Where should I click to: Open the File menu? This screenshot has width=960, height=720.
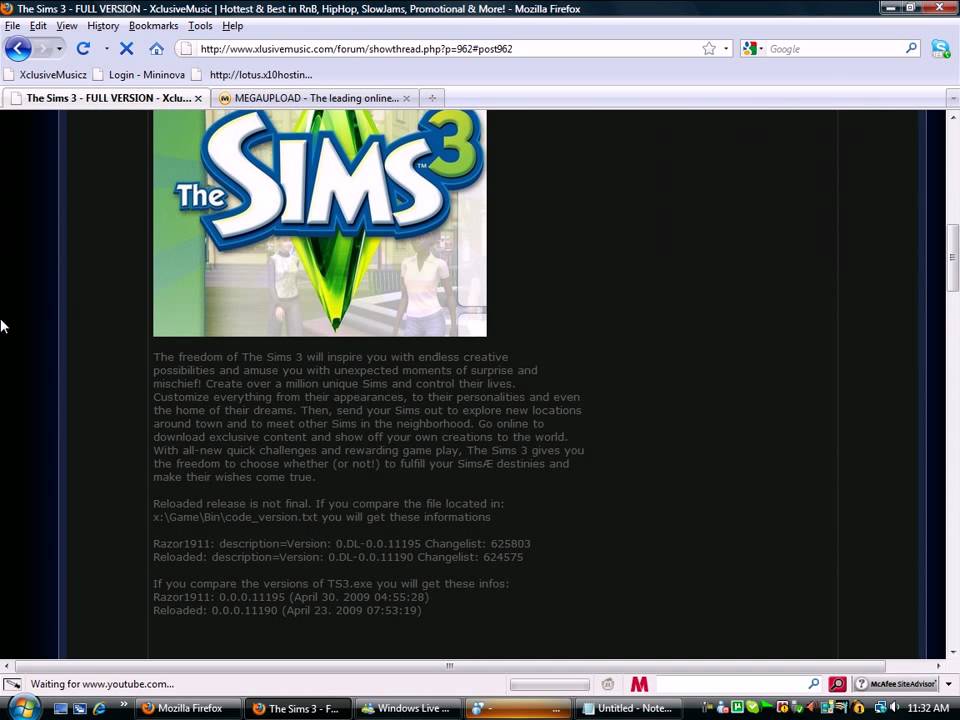point(12,26)
